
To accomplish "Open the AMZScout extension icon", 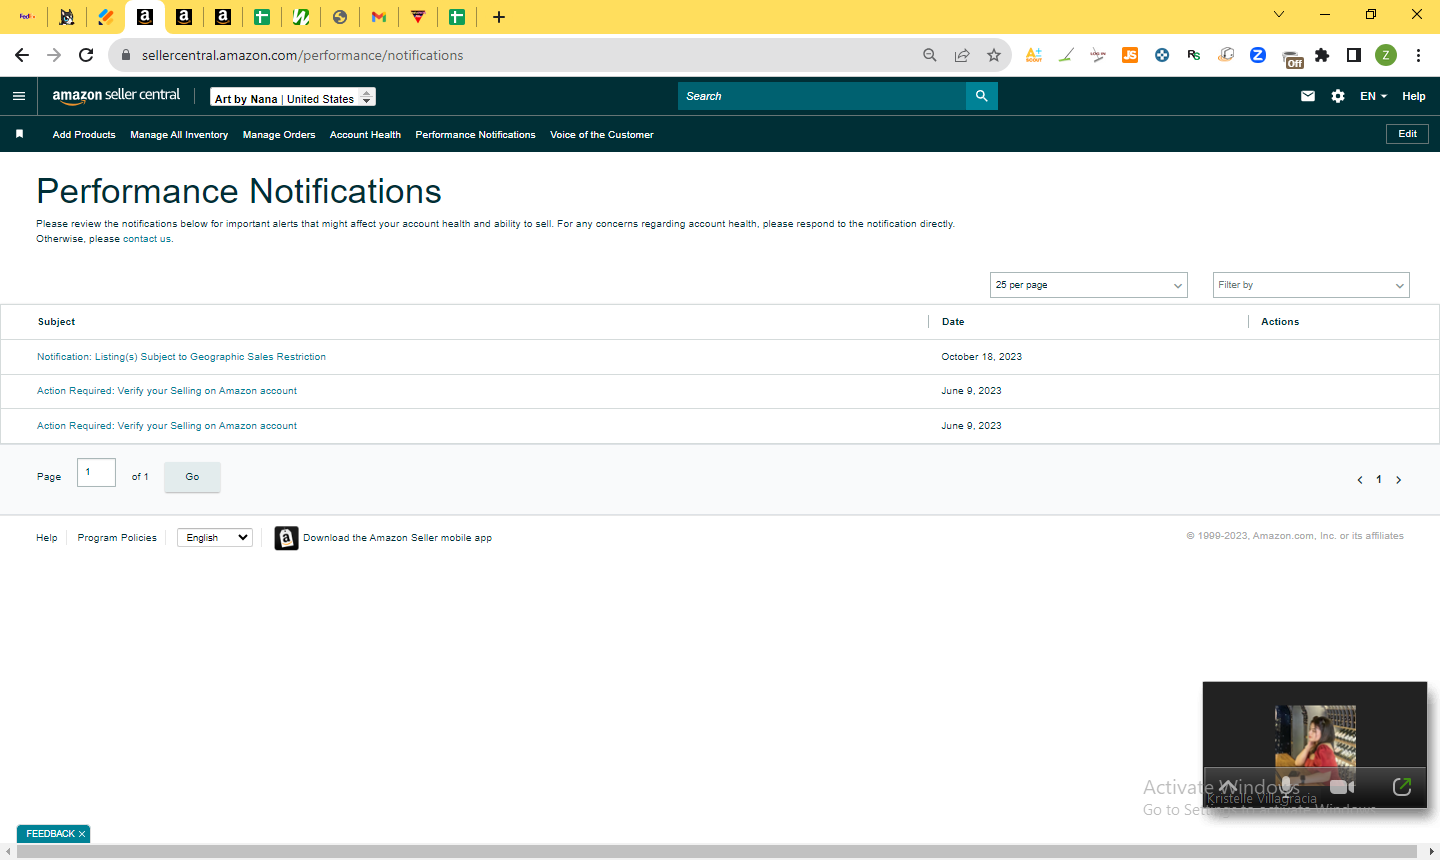I will [x=1034, y=55].
